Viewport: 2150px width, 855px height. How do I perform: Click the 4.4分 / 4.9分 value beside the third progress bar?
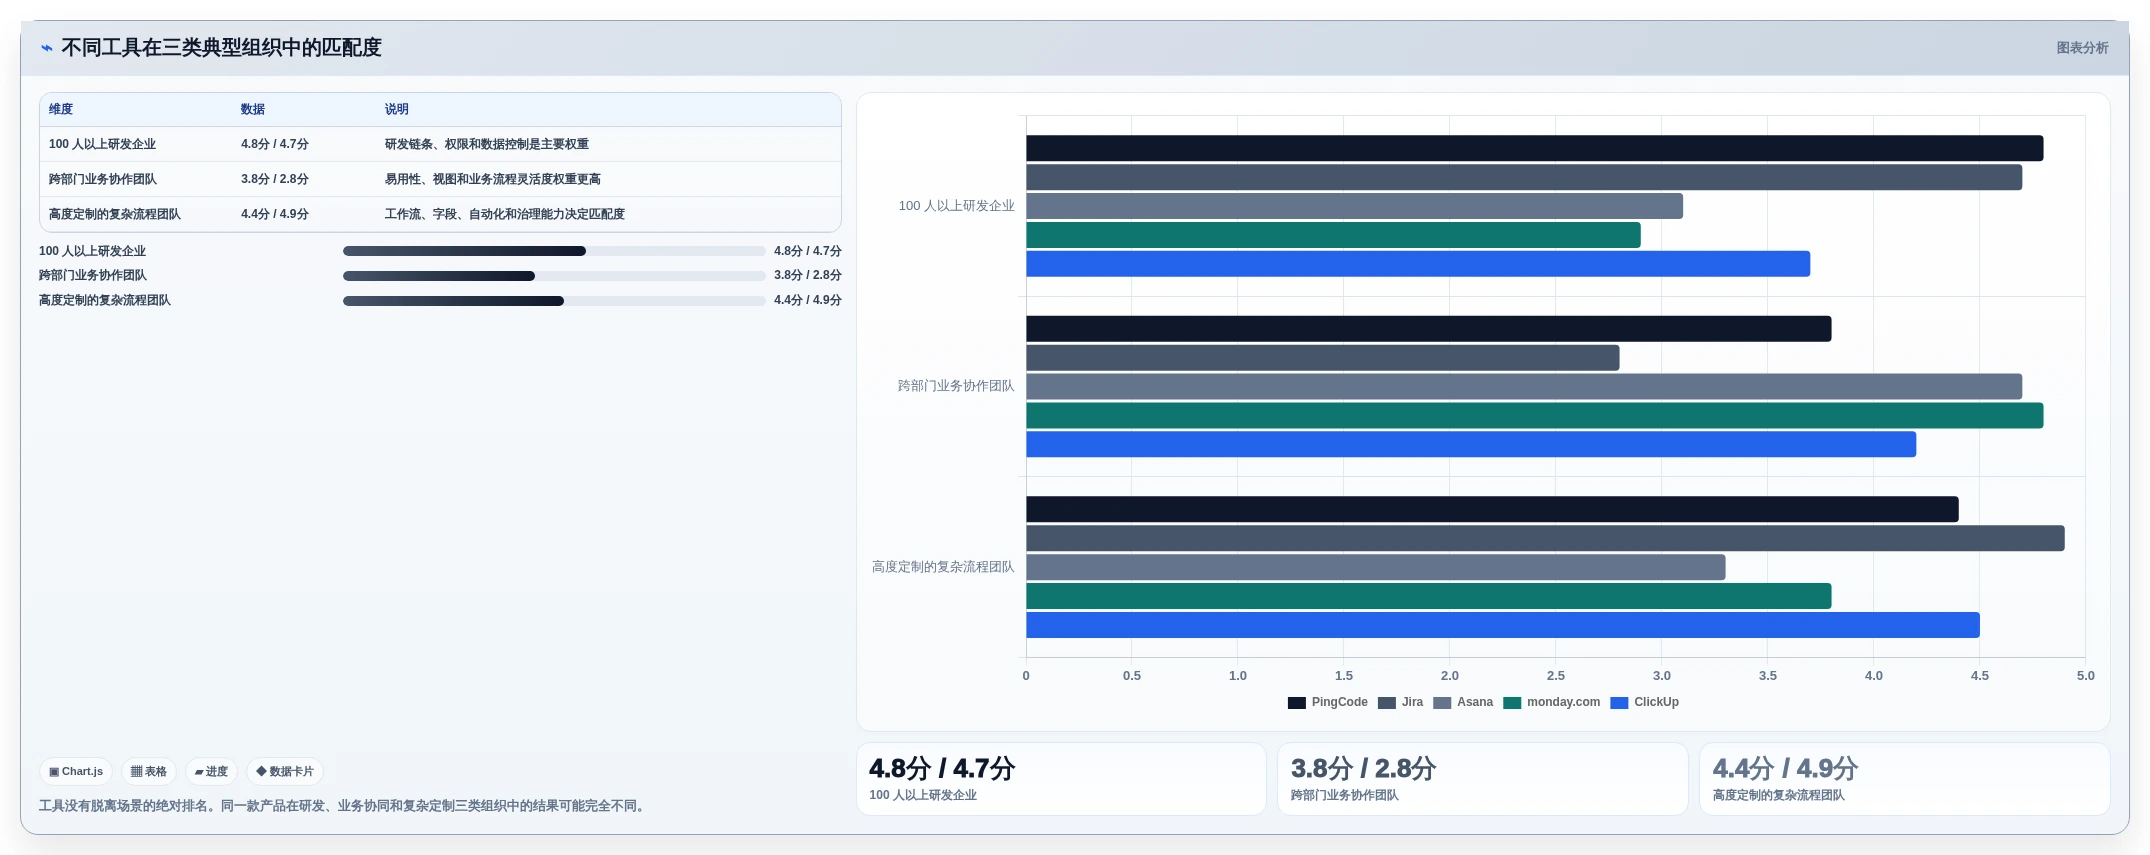807,300
